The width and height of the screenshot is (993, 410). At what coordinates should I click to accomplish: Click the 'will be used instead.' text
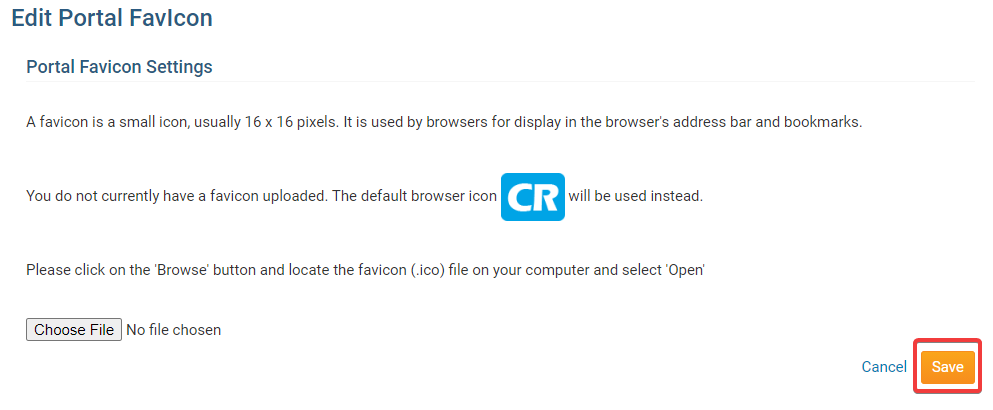[x=636, y=196]
